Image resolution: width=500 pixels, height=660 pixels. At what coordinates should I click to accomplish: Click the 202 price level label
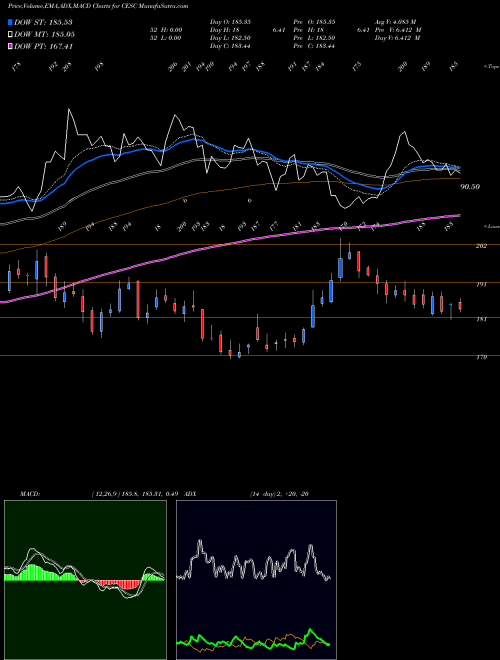[x=481, y=246]
